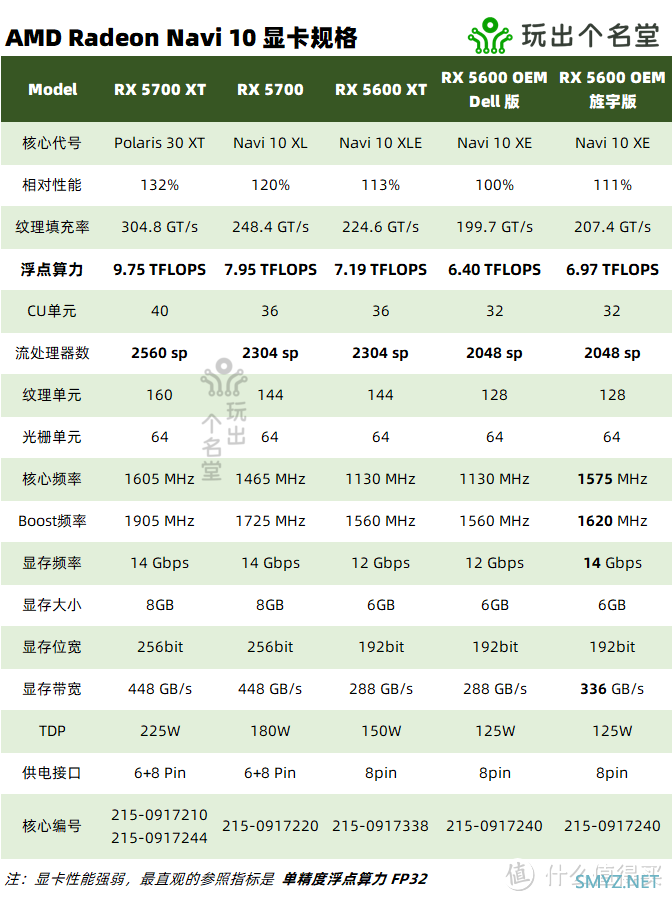Click the 浮点算力 row label

coord(52,269)
